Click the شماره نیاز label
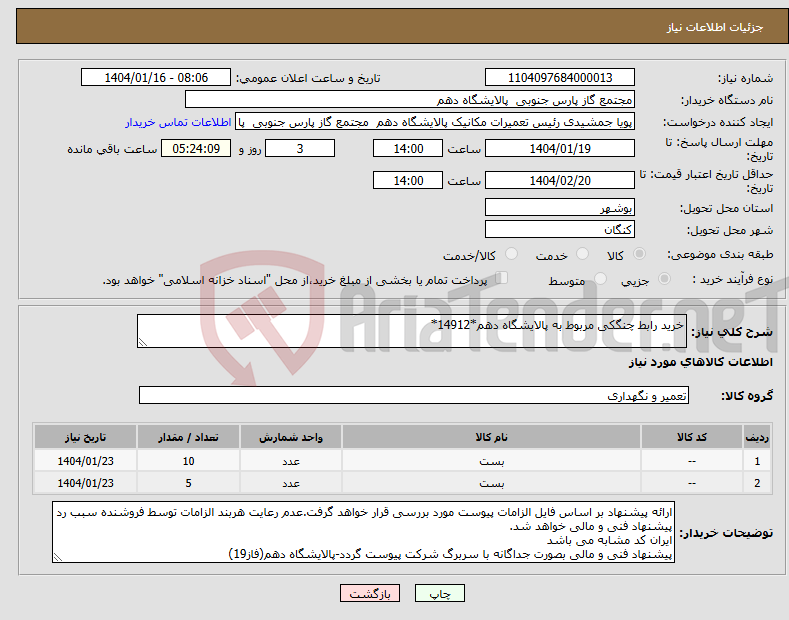 pos(746,79)
